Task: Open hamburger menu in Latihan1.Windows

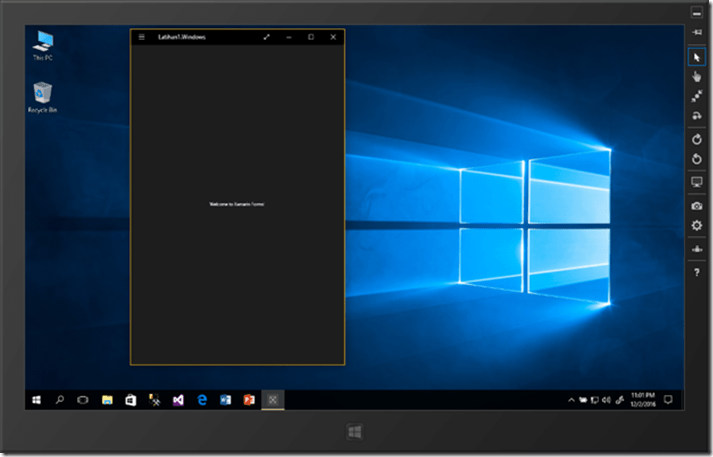Action: click(141, 37)
